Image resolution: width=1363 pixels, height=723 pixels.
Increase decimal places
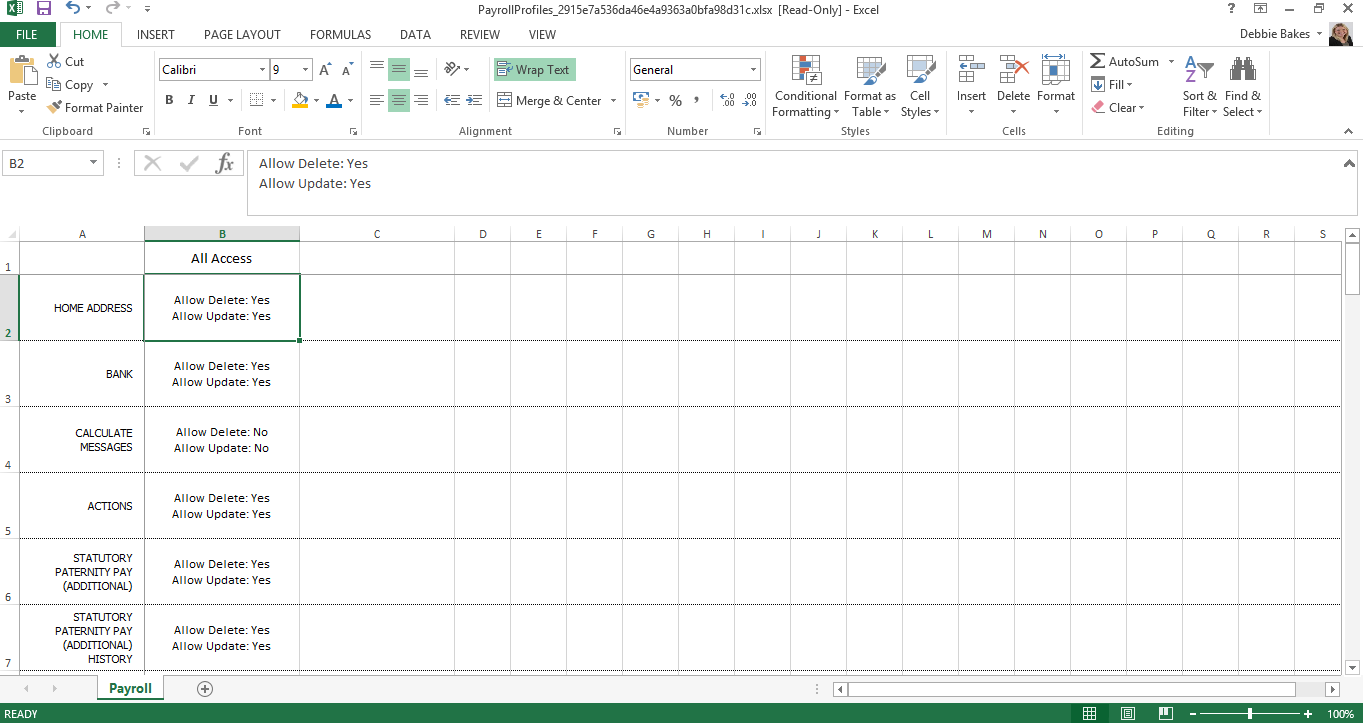727,100
